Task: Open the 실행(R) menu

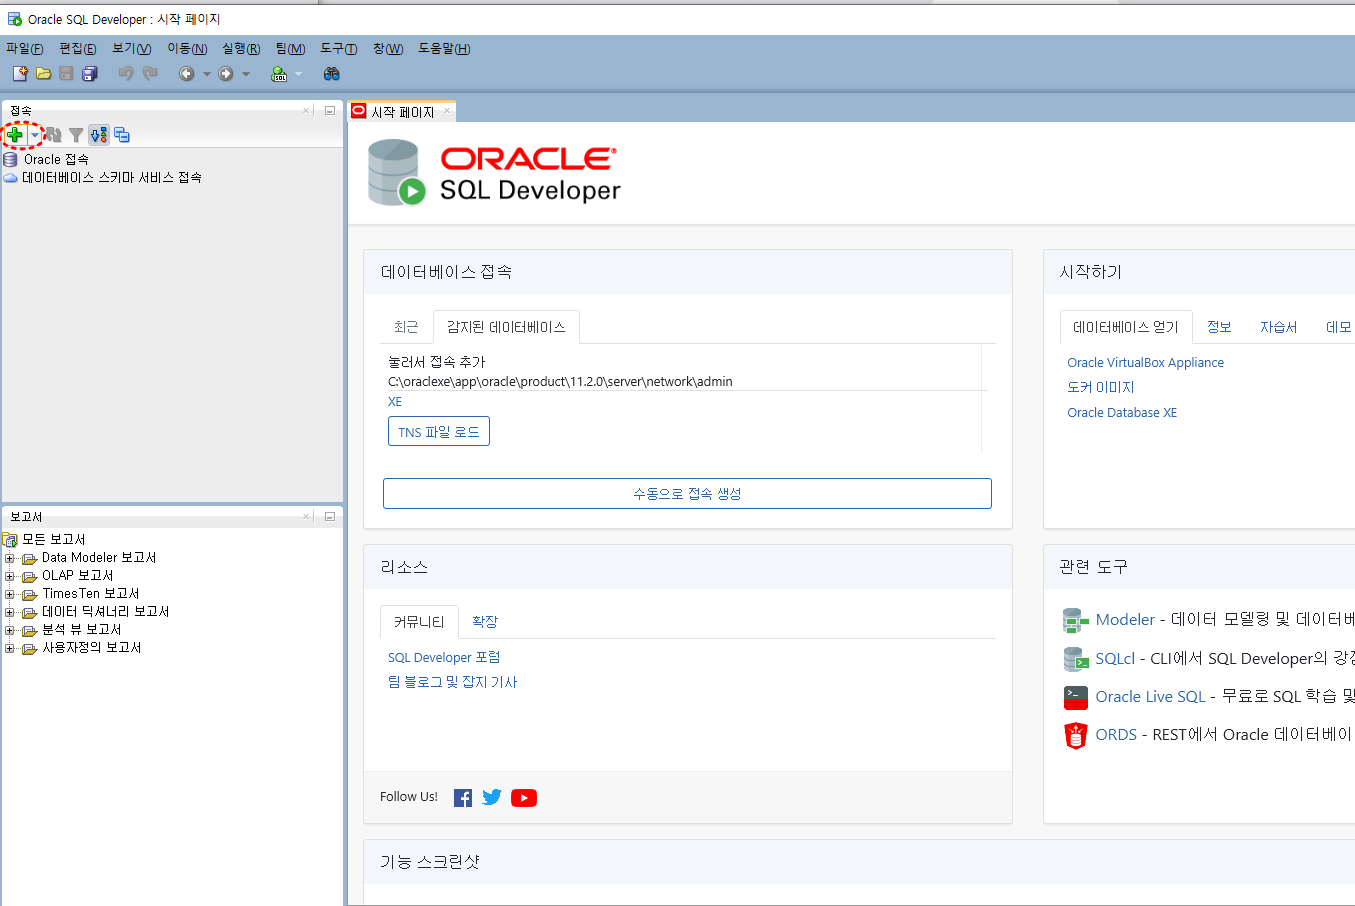Action: coord(241,48)
